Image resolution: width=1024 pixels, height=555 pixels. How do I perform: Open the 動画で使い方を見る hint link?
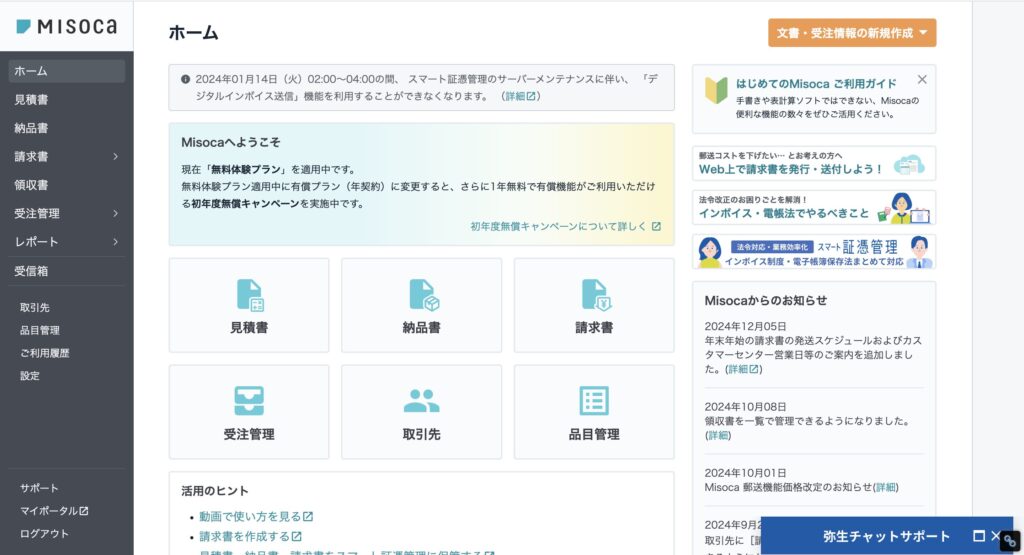[x=256, y=516]
